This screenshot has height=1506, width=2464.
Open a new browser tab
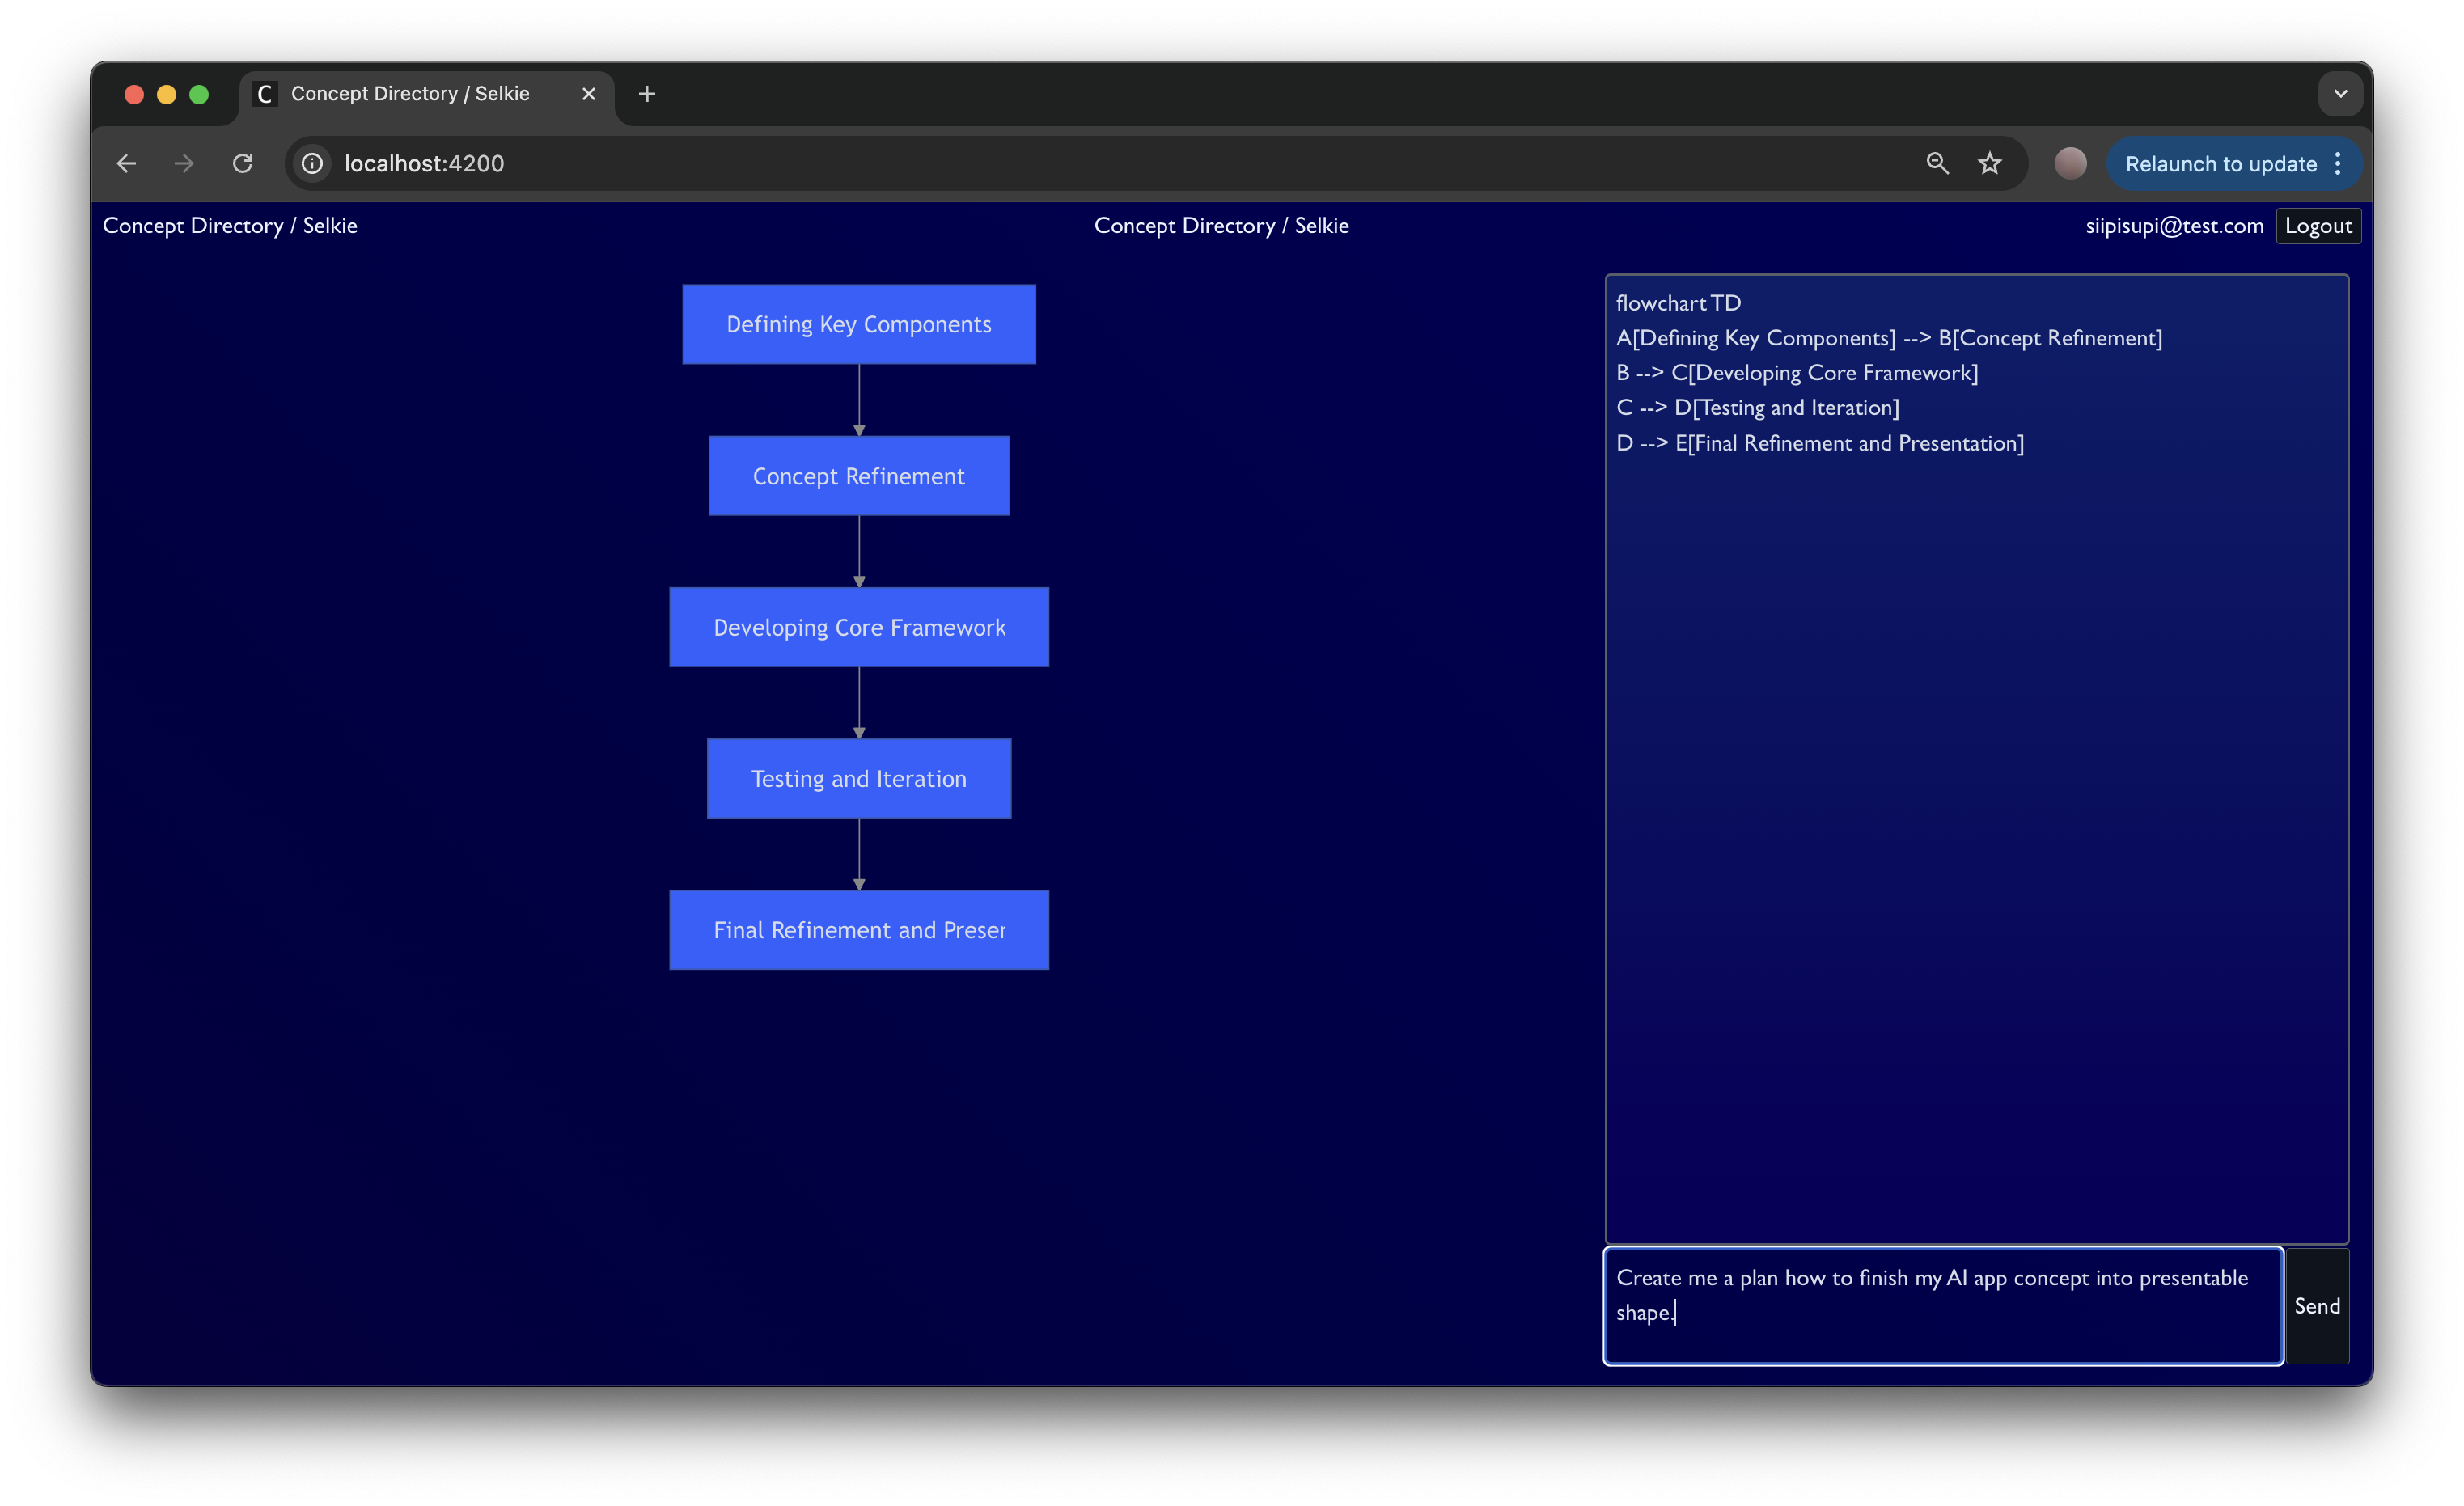[x=647, y=94]
